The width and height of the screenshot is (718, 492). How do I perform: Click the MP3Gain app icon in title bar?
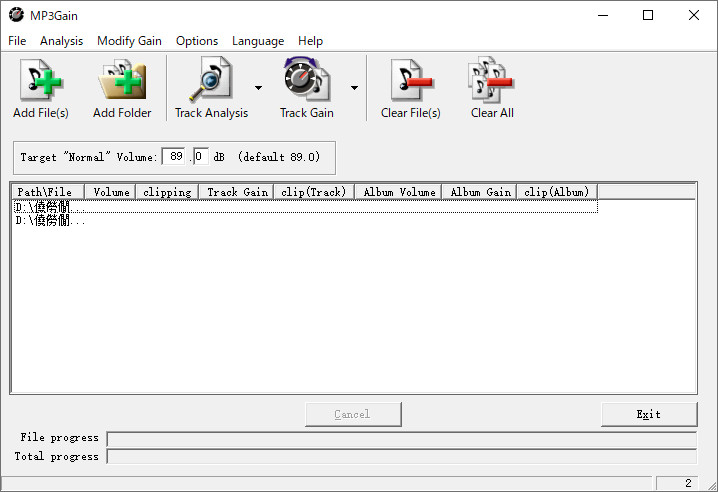click(16, 15)
